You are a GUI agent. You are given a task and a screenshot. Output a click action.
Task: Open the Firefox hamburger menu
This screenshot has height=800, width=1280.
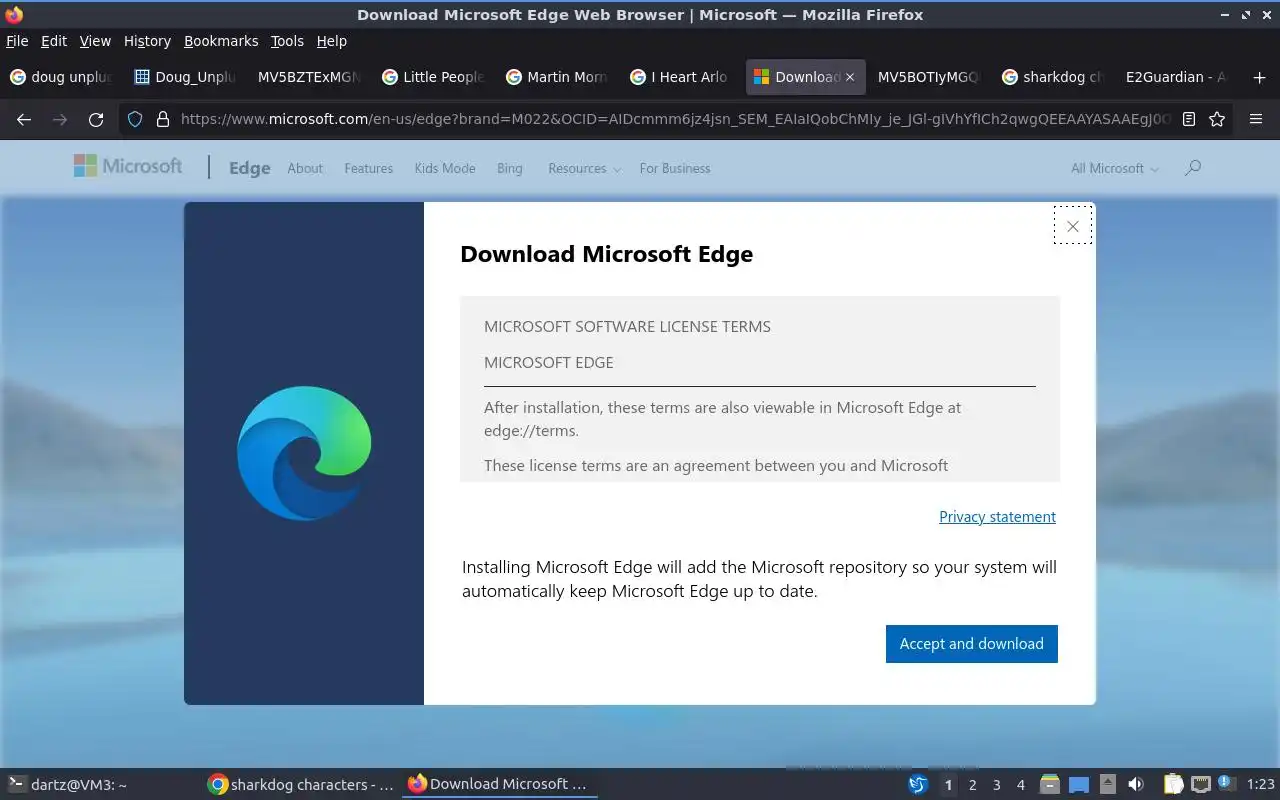tap(1256, 119)
